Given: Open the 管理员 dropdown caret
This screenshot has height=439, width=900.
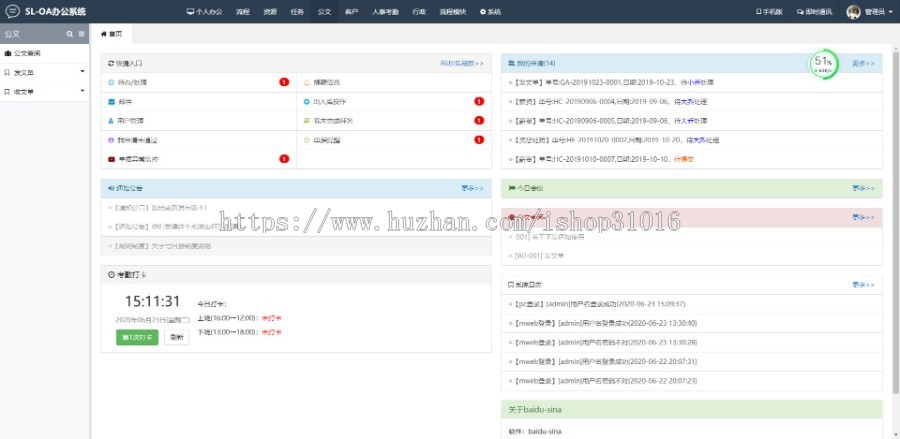Looking at the screenshot, I should [890, 11].
